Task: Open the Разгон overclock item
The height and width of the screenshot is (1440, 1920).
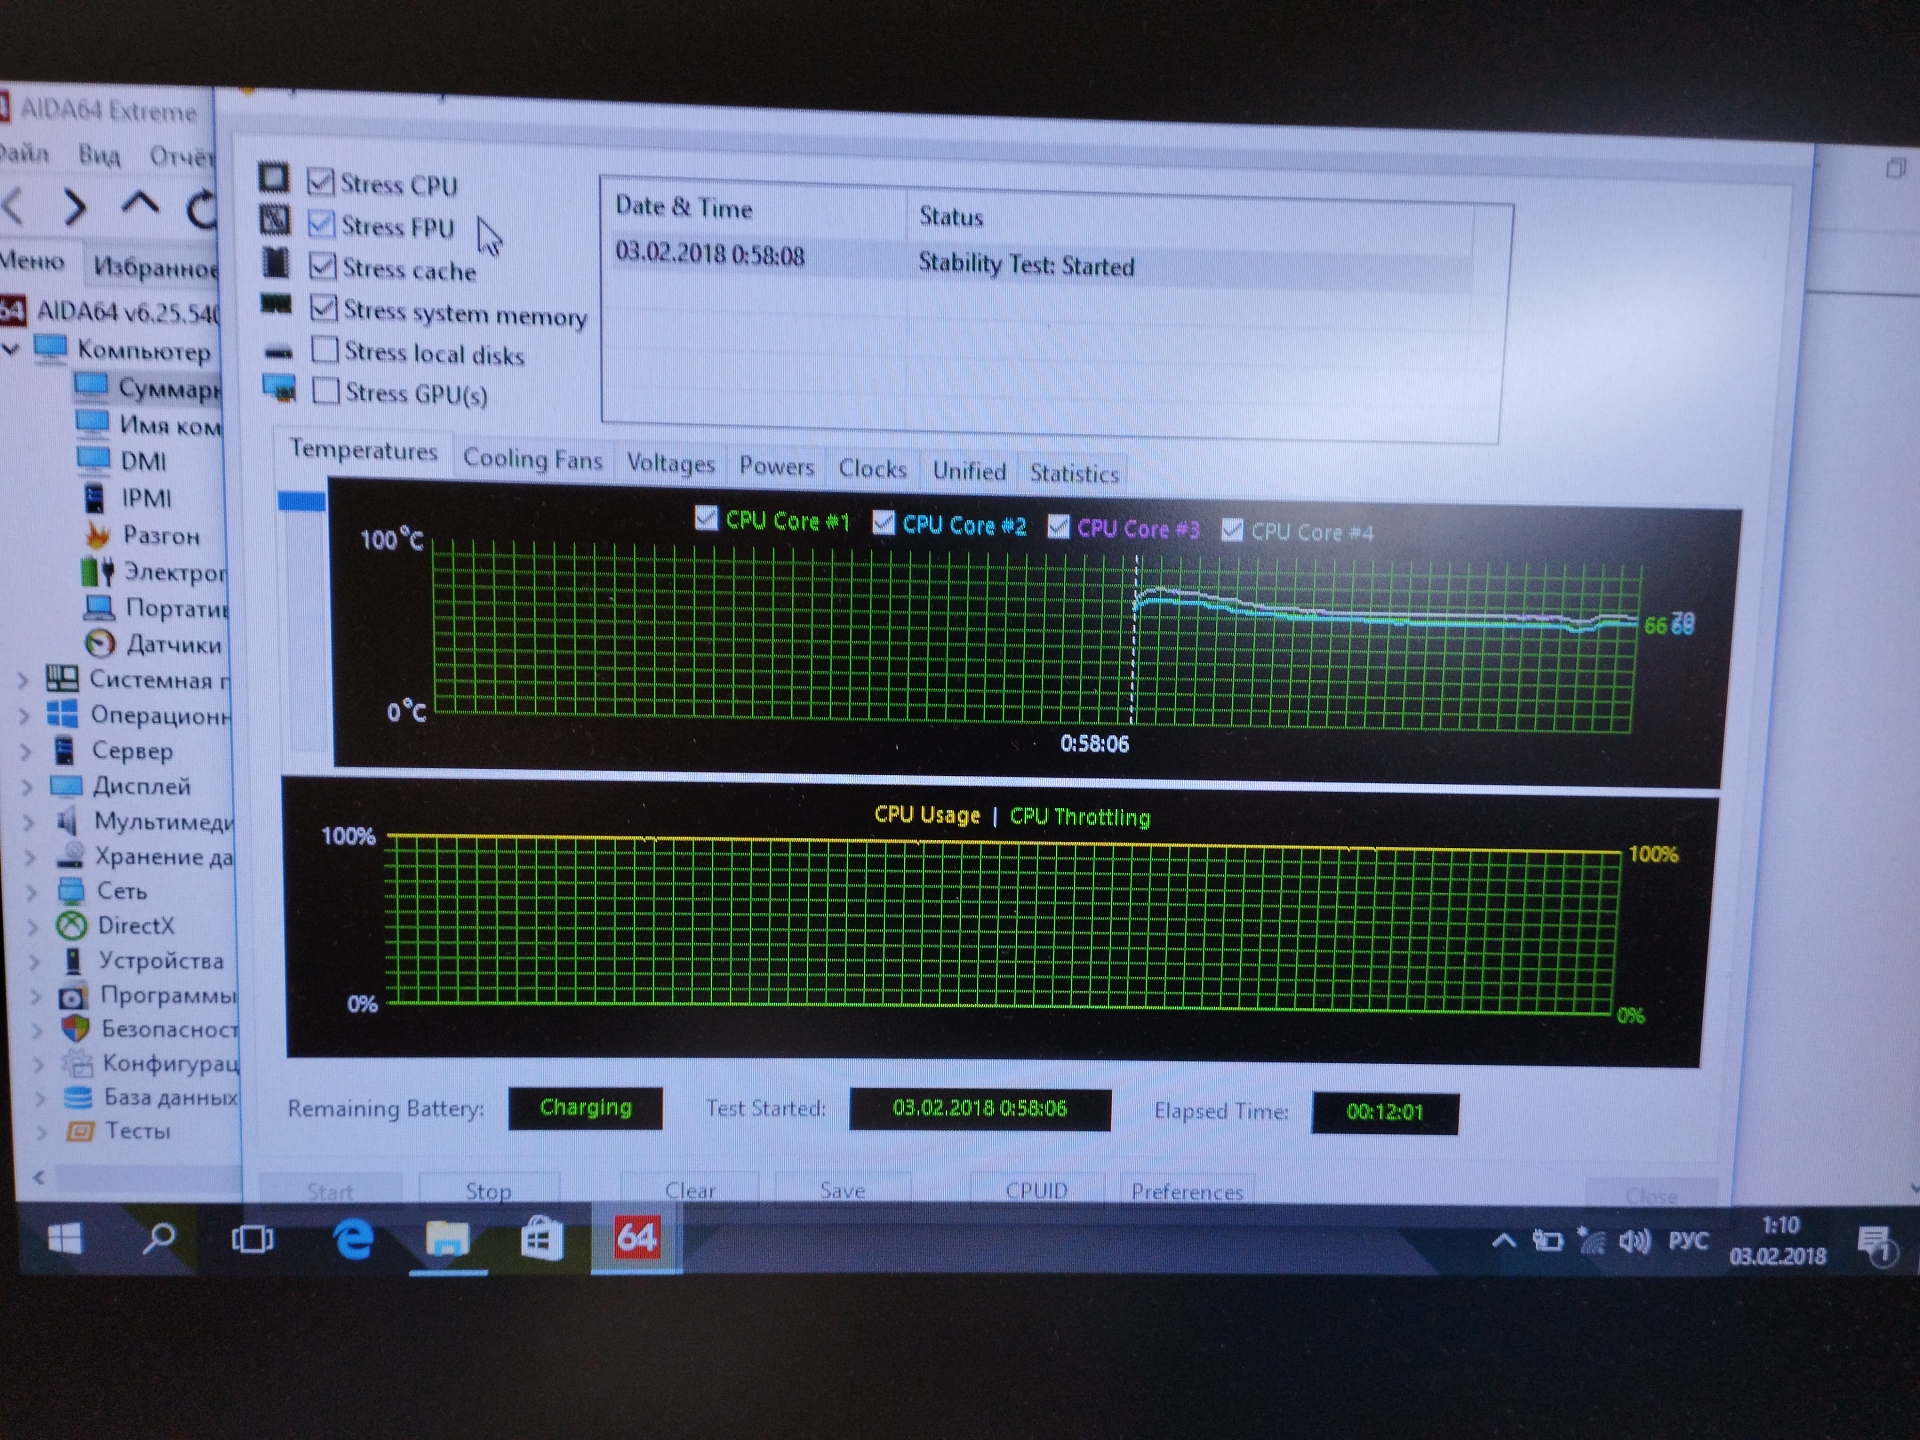Action: pyautogui.click(x=161, y=535)
